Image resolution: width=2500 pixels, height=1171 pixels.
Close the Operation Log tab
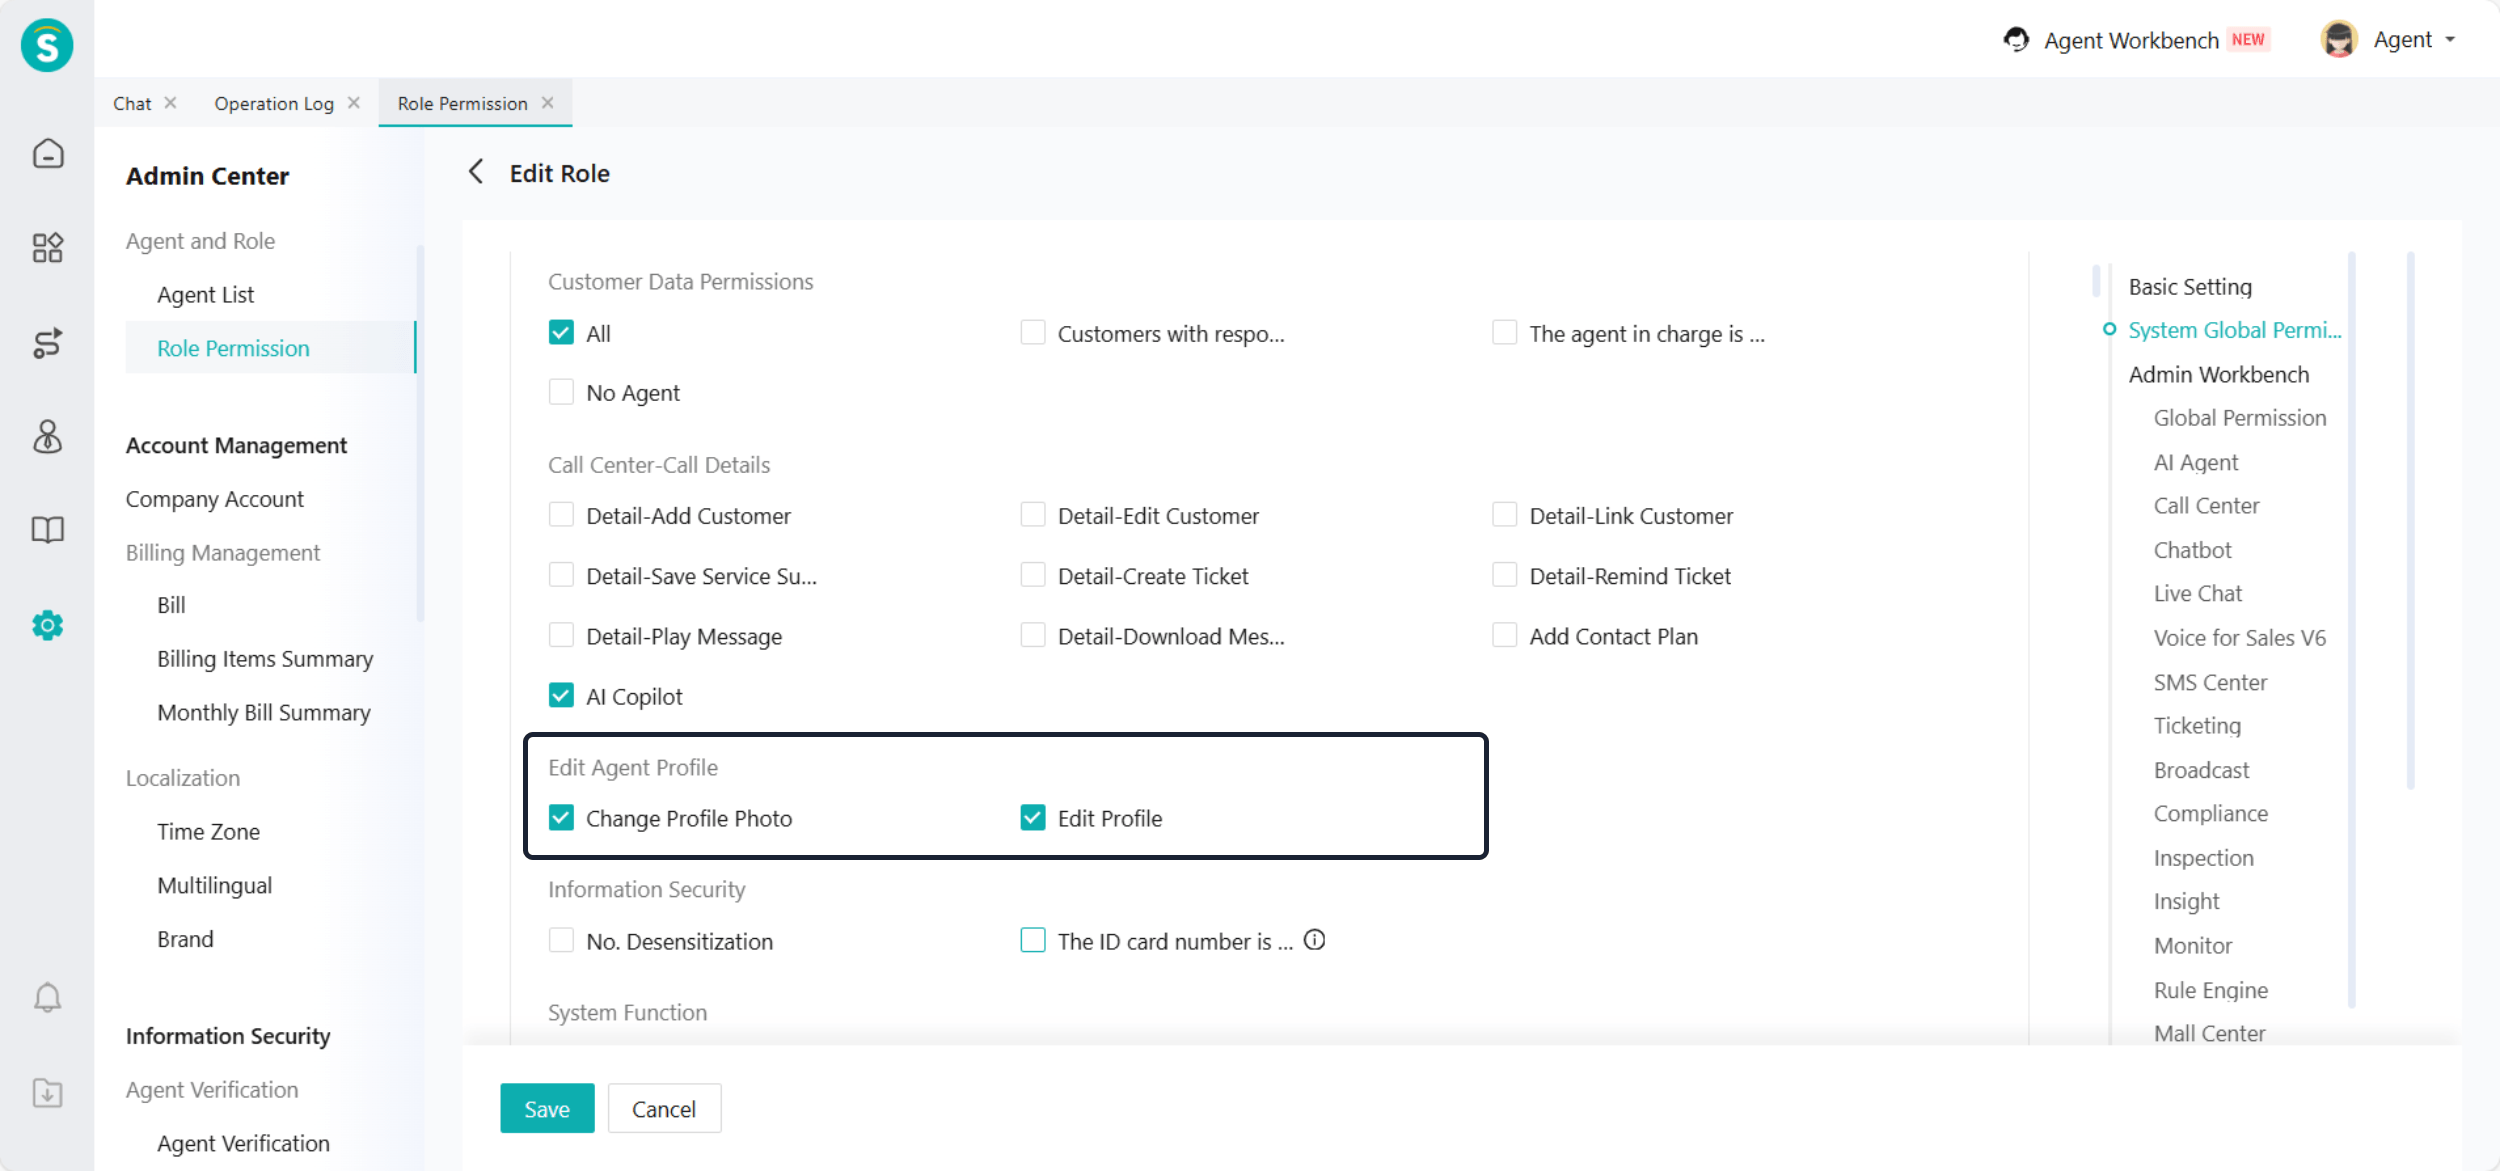click(x=354, y=103)
